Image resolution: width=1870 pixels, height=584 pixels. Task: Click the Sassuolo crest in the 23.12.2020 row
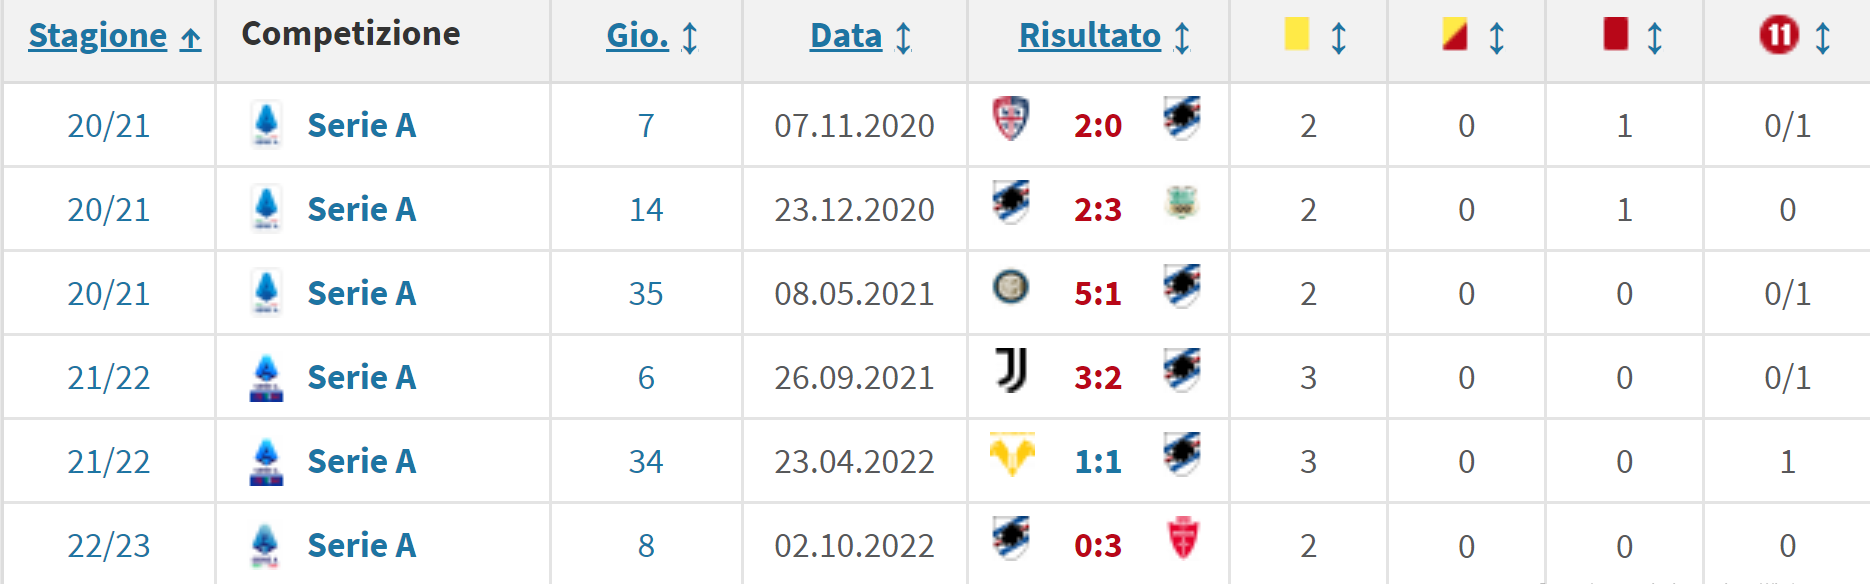tap(1182, 203)
